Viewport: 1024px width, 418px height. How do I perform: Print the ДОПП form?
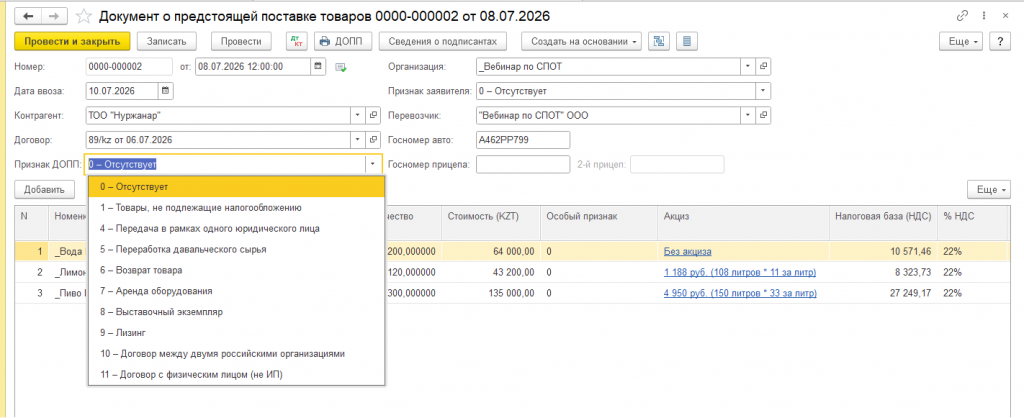(344, 41)
